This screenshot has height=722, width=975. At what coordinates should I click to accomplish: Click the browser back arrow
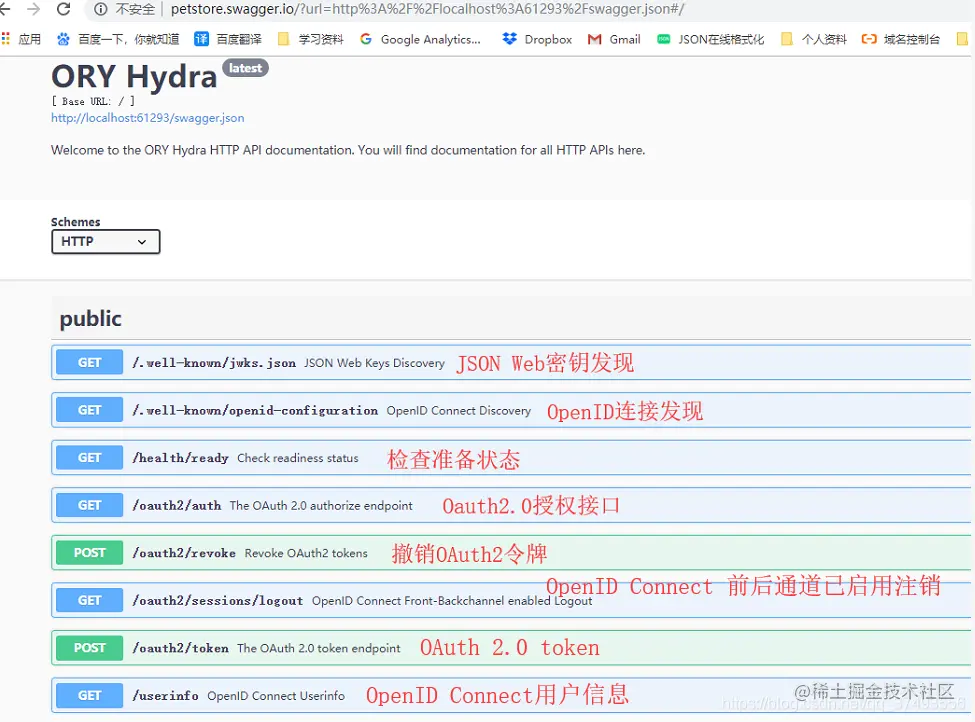[x=5, y=9]
